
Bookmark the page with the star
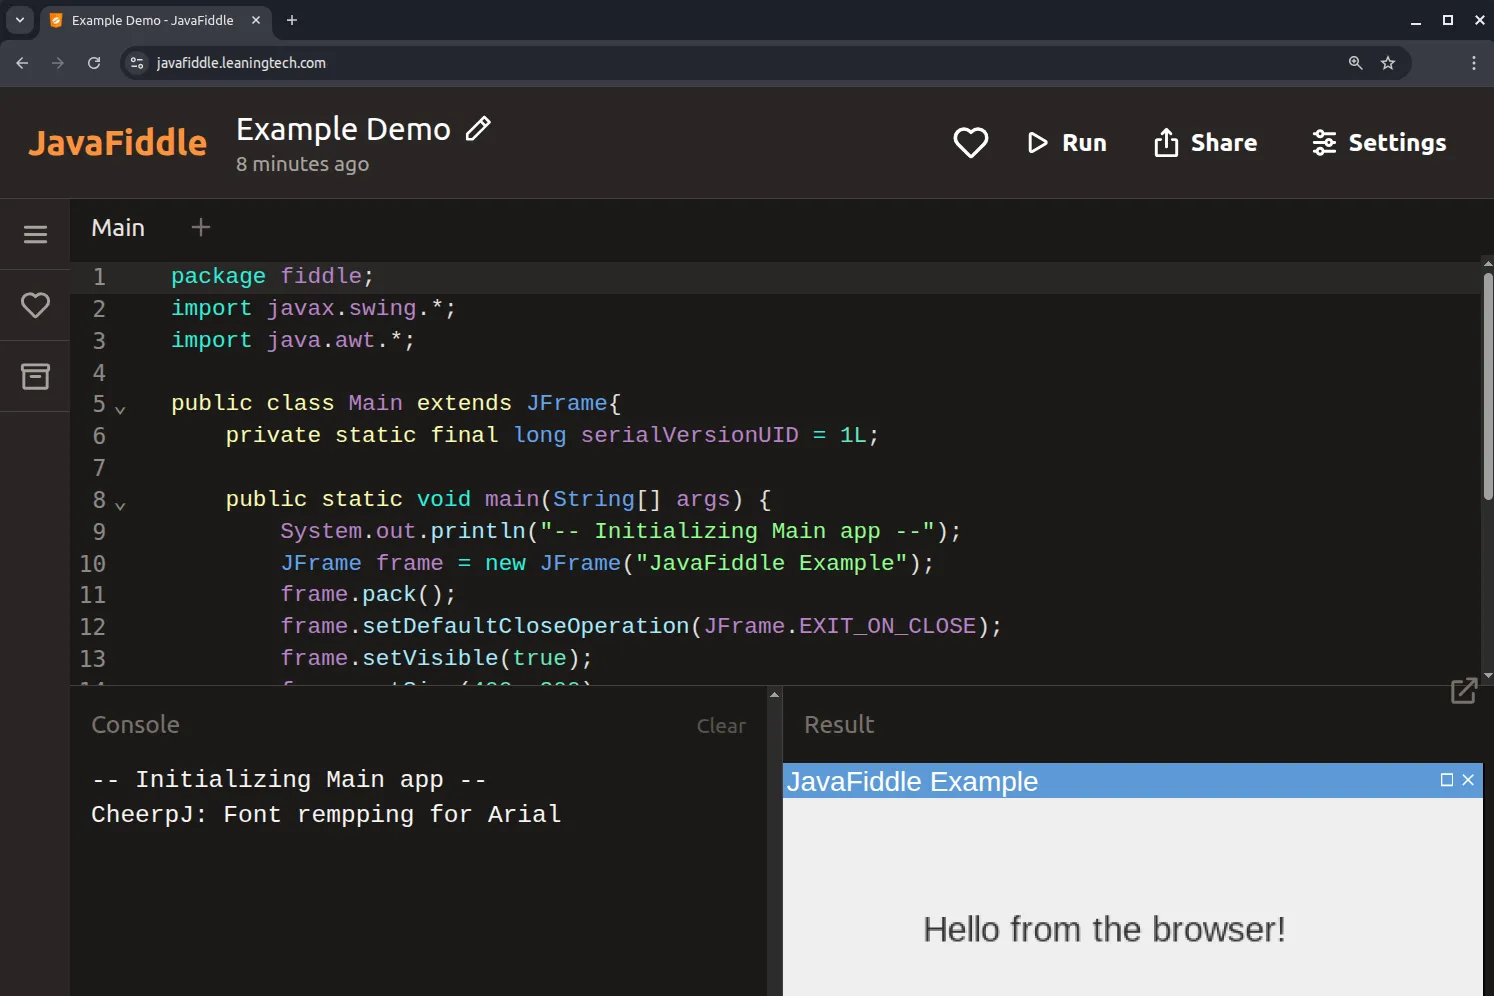coord(1387,63)
